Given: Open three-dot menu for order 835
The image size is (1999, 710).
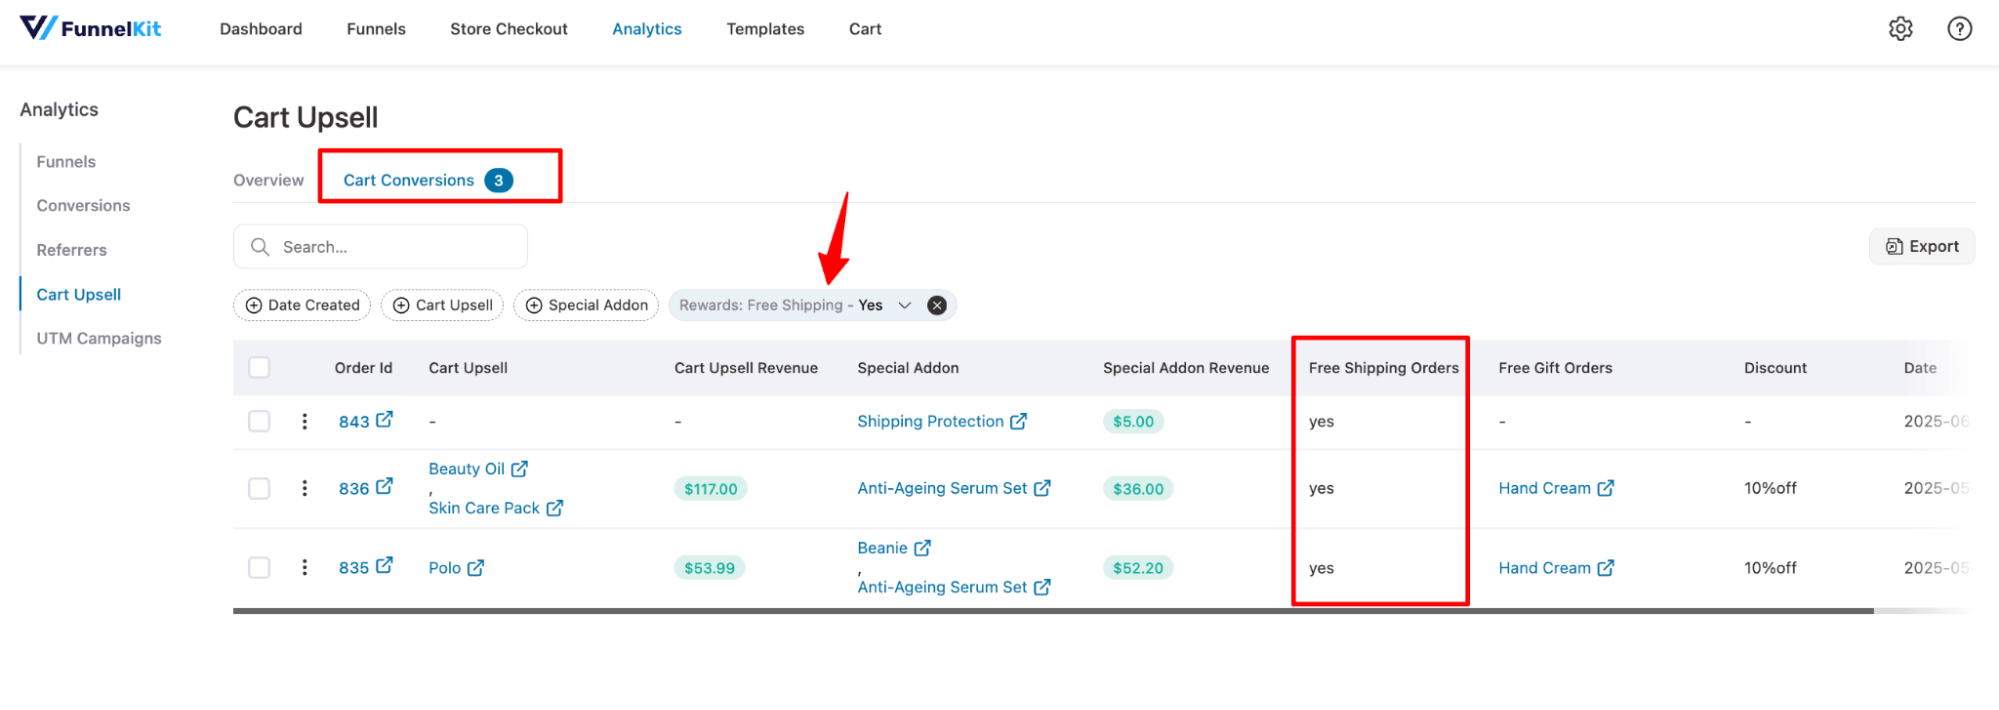Looking at the screenshot, I should 304,568.
